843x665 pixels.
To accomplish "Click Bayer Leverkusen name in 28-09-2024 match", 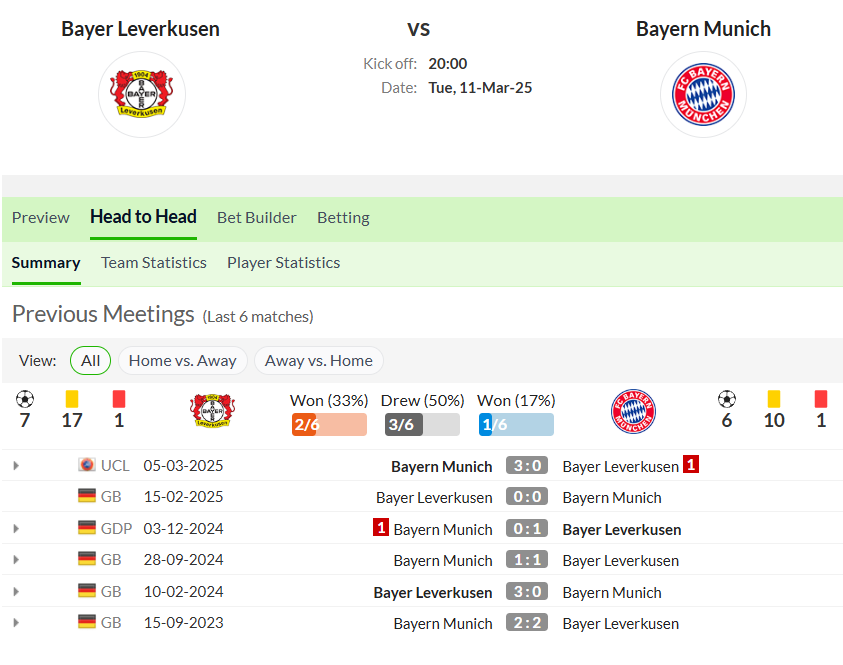I will tap(620, 561).
